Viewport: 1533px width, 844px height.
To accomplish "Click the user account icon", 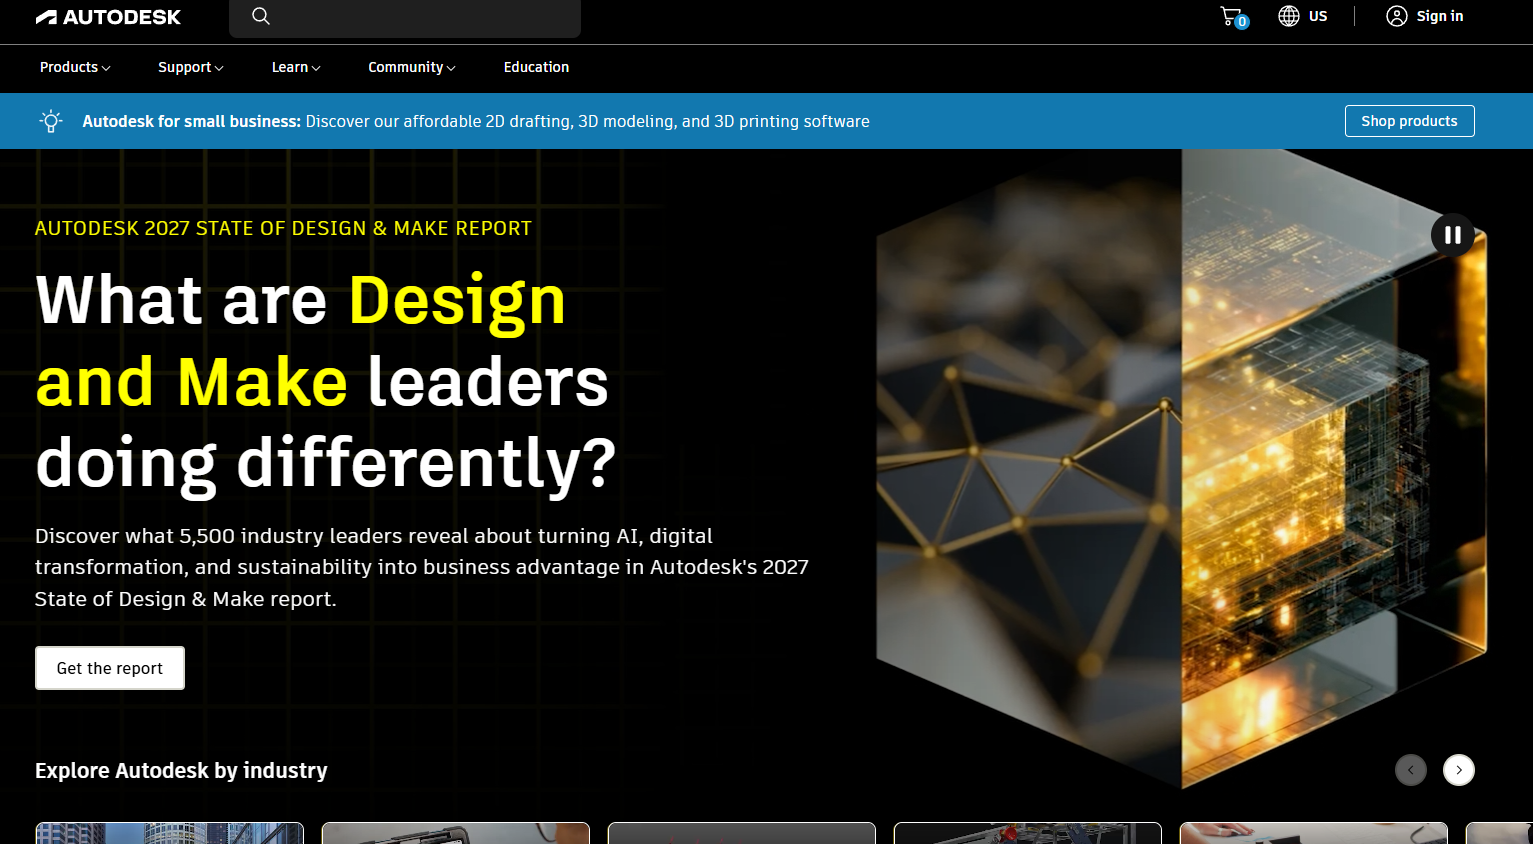I will point(1397,16).
